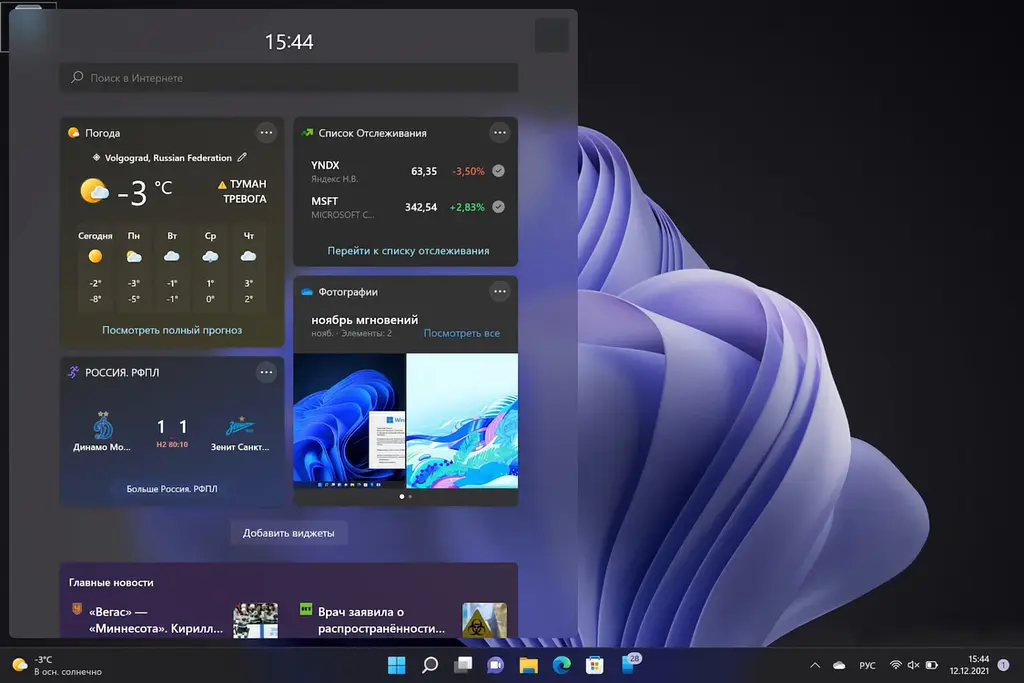This screenshot has height=683, width=1024.
Task: Focus the Поиск в Интернете search field
Action: coord(289,78)
